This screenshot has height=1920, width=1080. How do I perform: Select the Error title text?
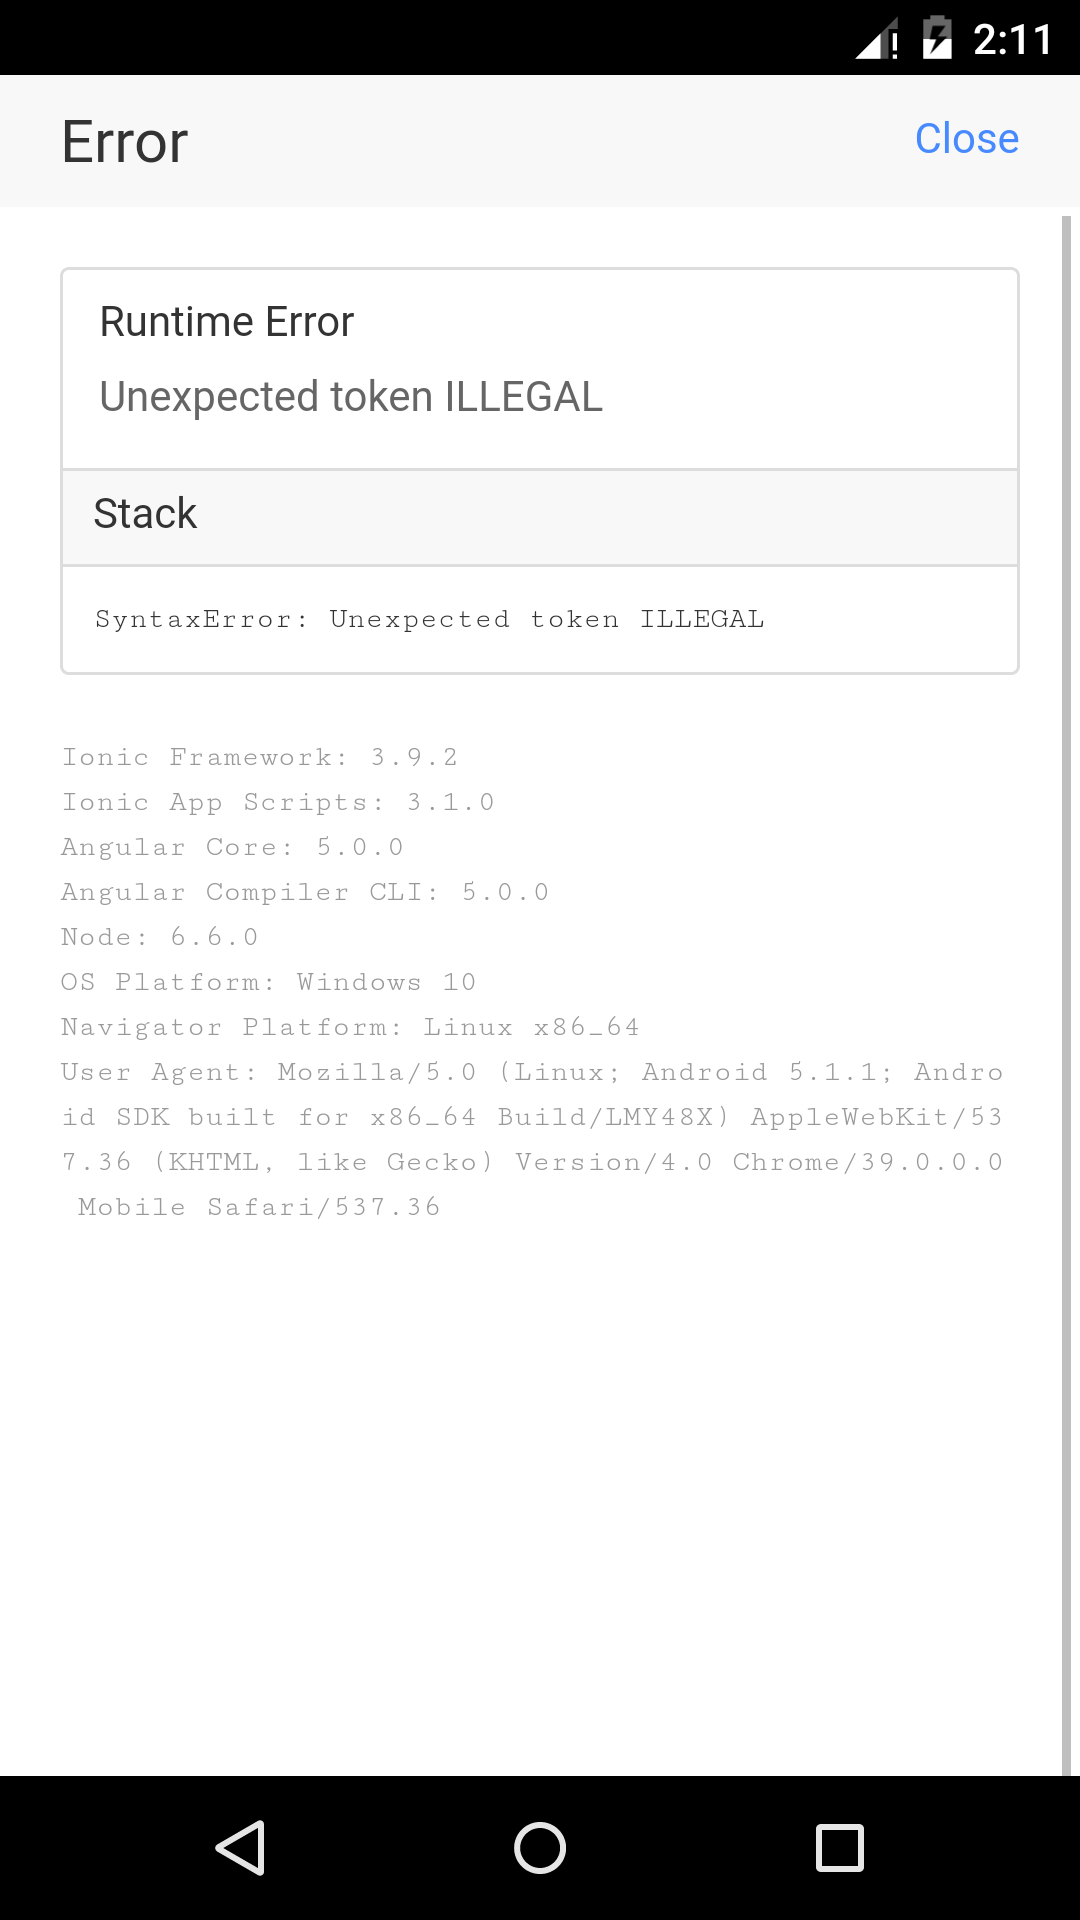(123, 140)
